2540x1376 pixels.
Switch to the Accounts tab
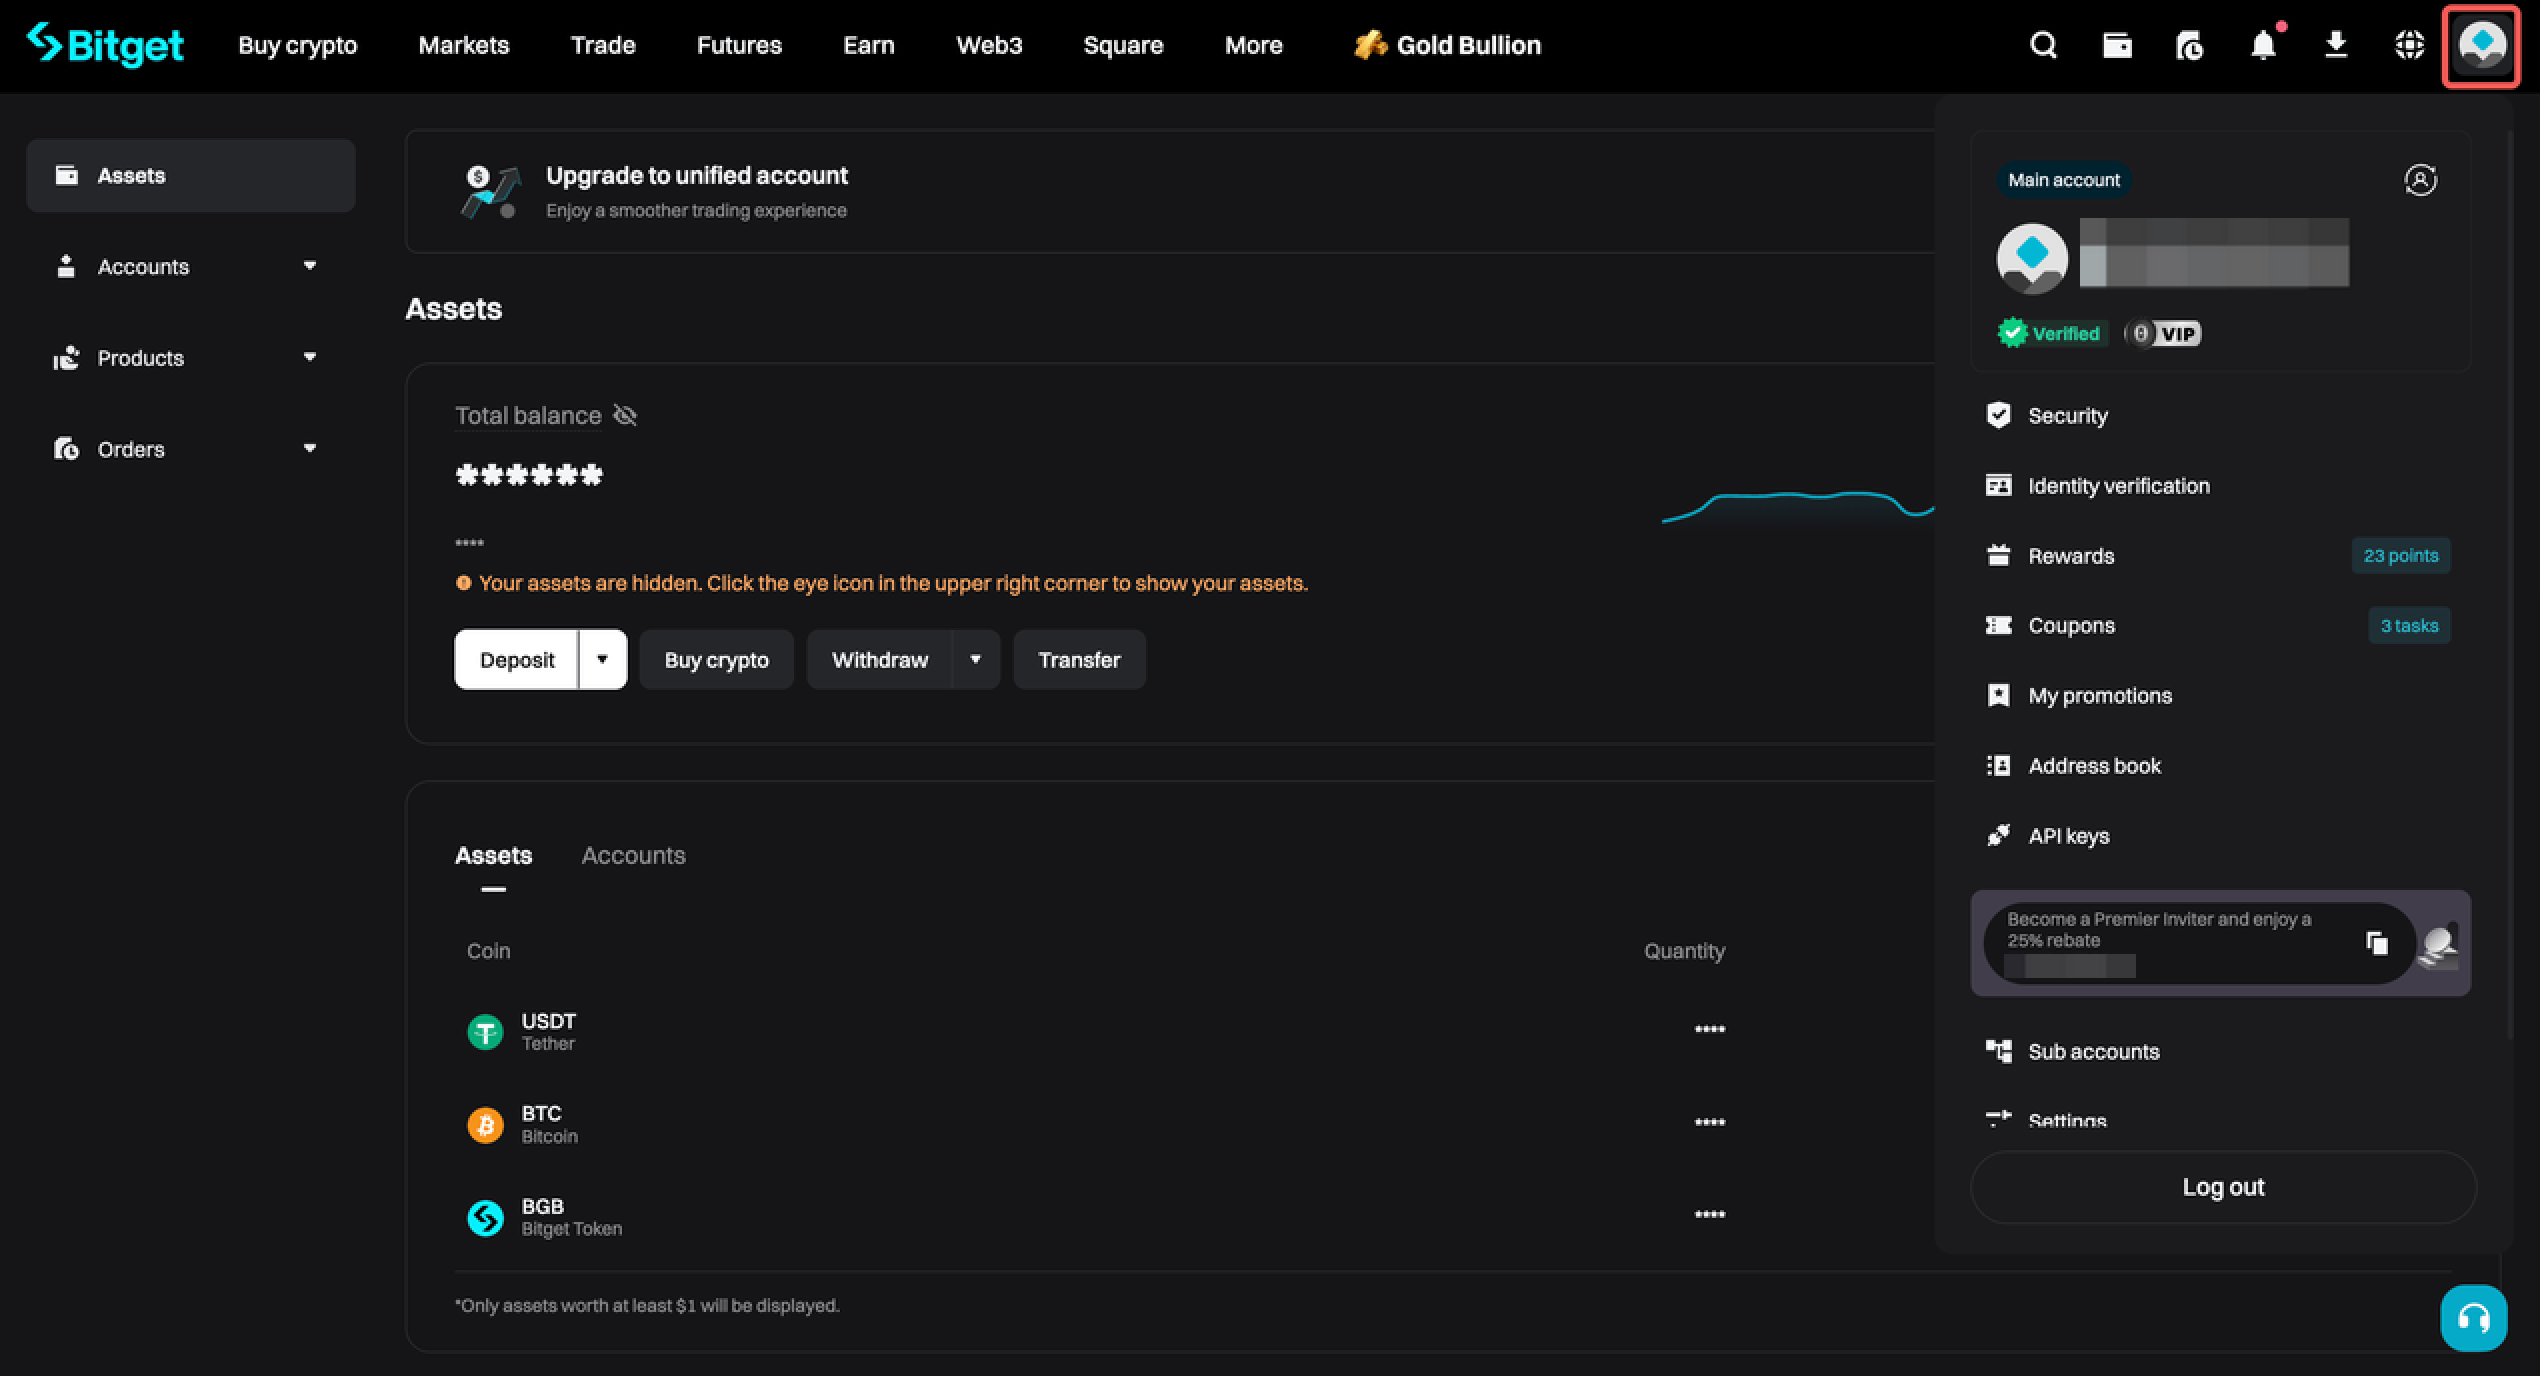tap(633, 855)
